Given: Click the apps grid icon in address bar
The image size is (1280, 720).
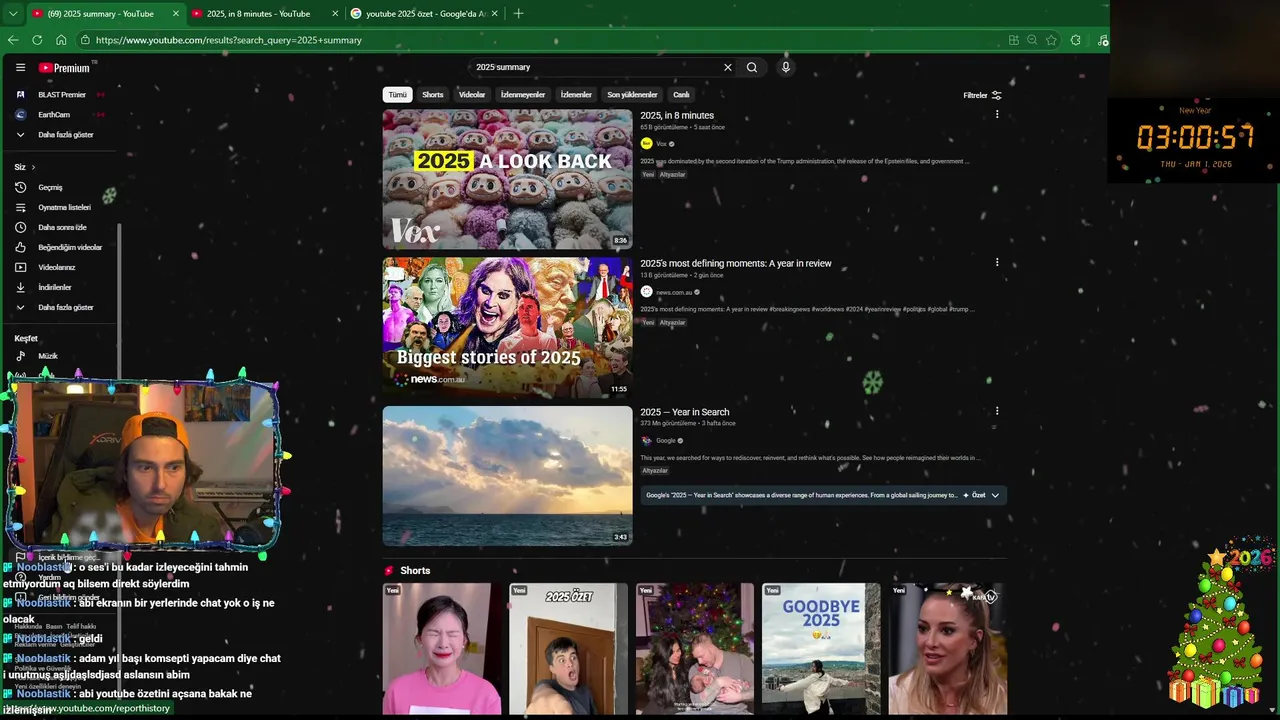Looking at the screenshot, I should point(1013,40).
